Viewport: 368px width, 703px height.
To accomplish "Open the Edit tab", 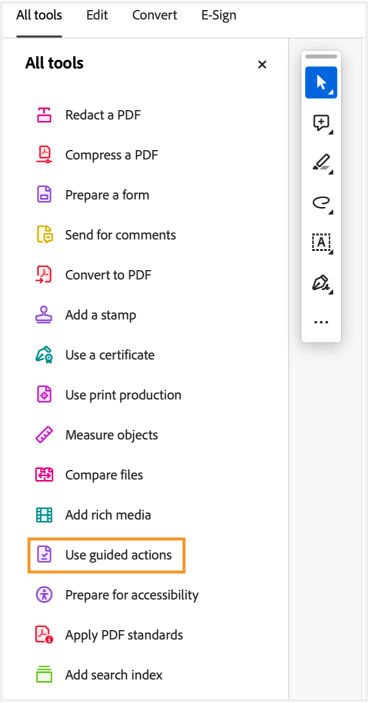I will click(x=97, y=15).
